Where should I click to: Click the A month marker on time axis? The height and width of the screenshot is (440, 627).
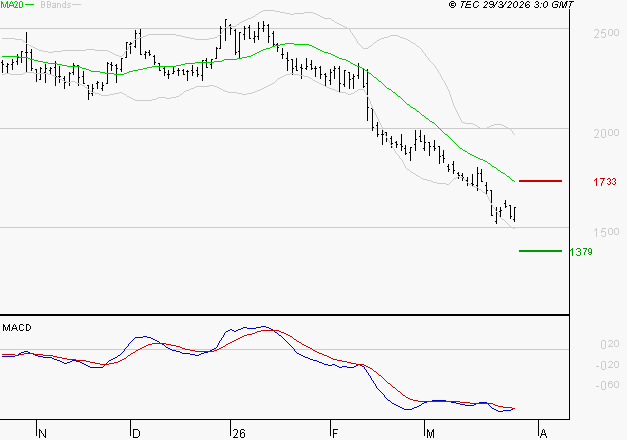[543, 434]
